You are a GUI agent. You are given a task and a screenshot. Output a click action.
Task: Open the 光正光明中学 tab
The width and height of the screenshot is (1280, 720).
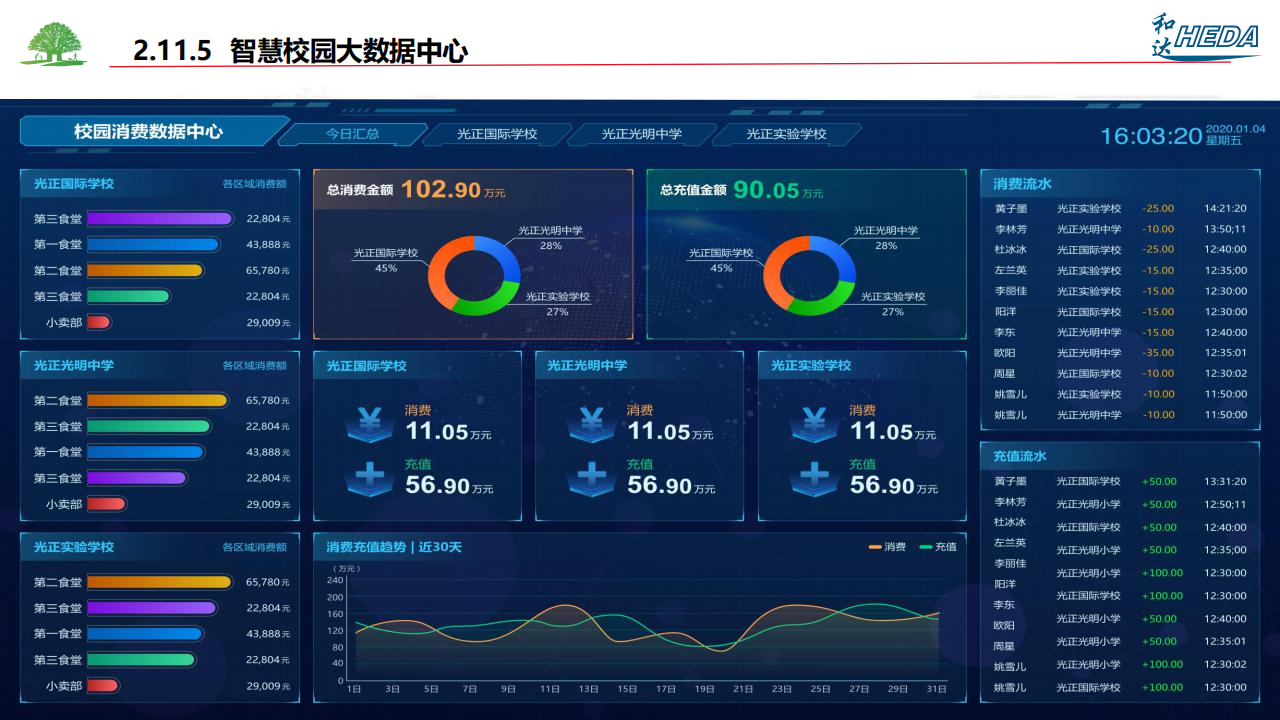[x=642, y=134]
